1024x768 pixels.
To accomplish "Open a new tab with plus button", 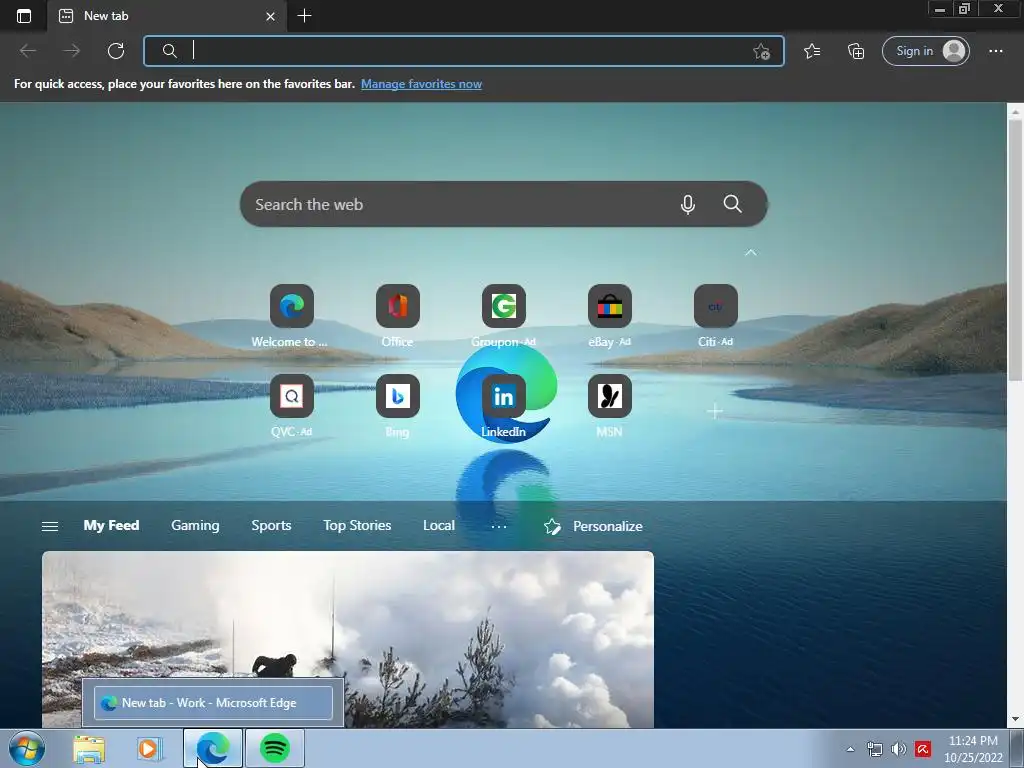I will tap(304, 16).
